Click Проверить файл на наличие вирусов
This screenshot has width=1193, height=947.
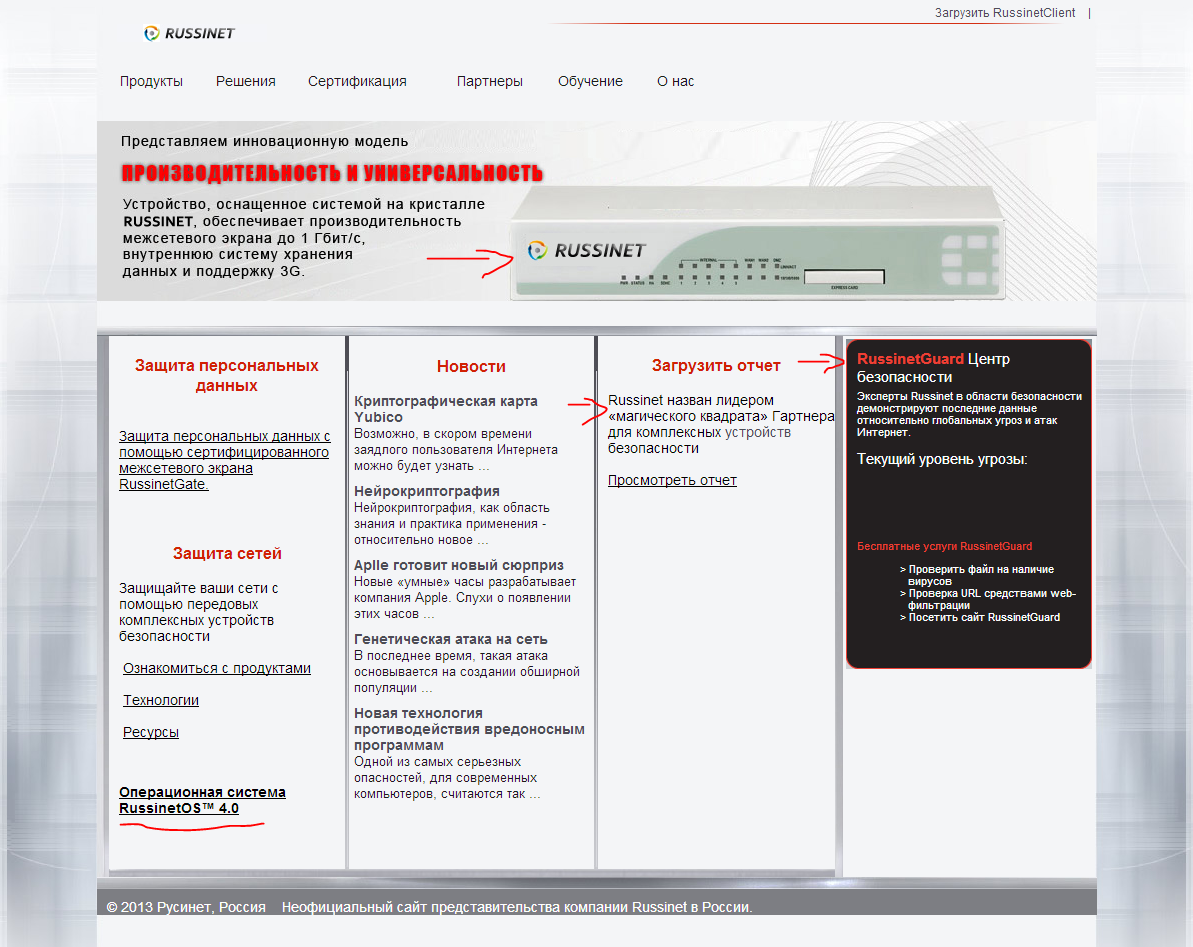(977, 575)
